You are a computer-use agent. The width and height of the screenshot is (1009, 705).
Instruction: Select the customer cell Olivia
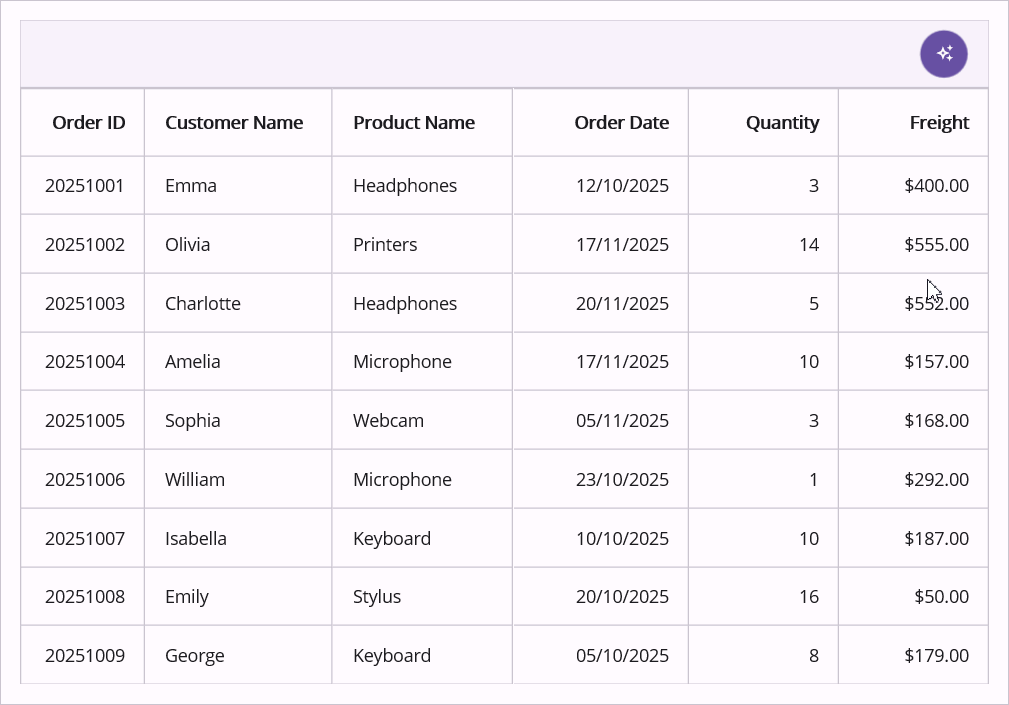(188, 245)
